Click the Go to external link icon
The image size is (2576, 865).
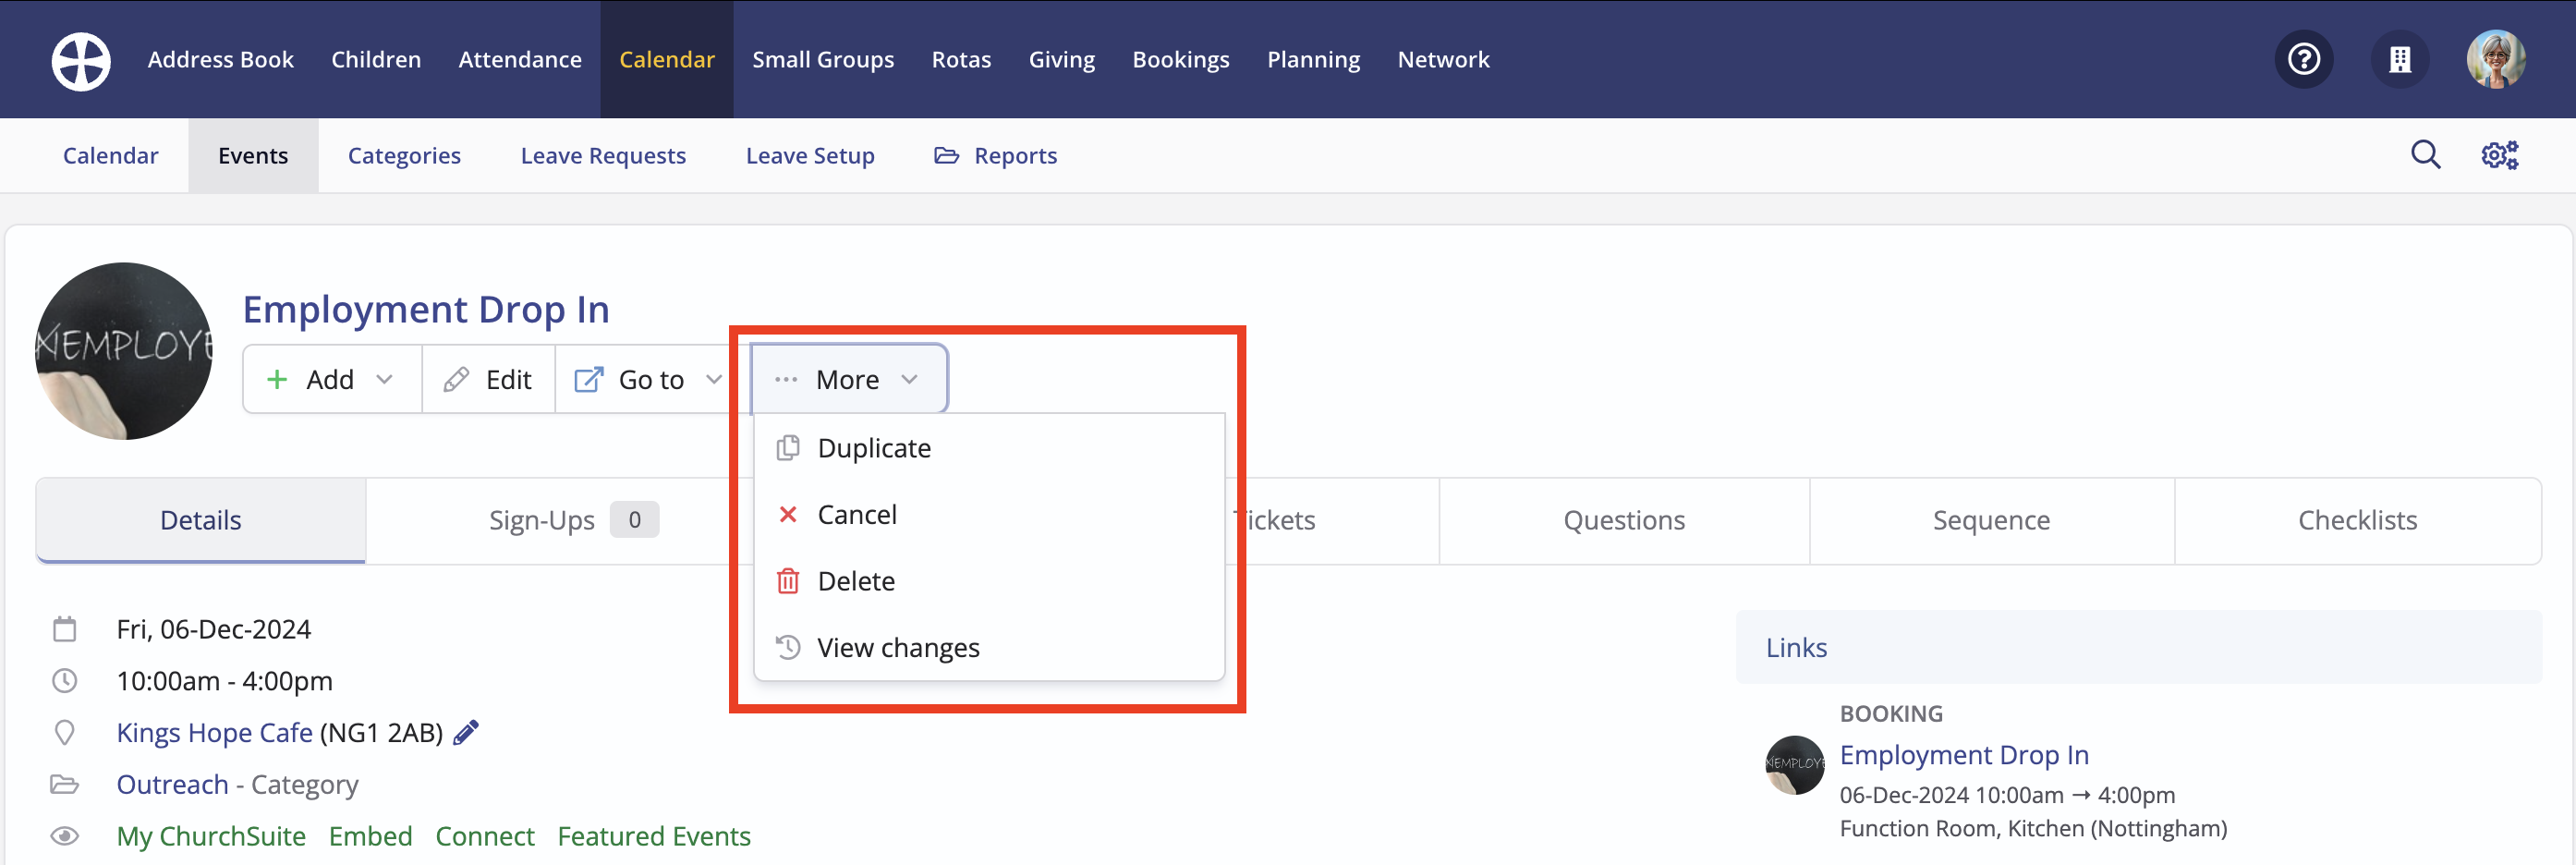click(x=588, y=380)
